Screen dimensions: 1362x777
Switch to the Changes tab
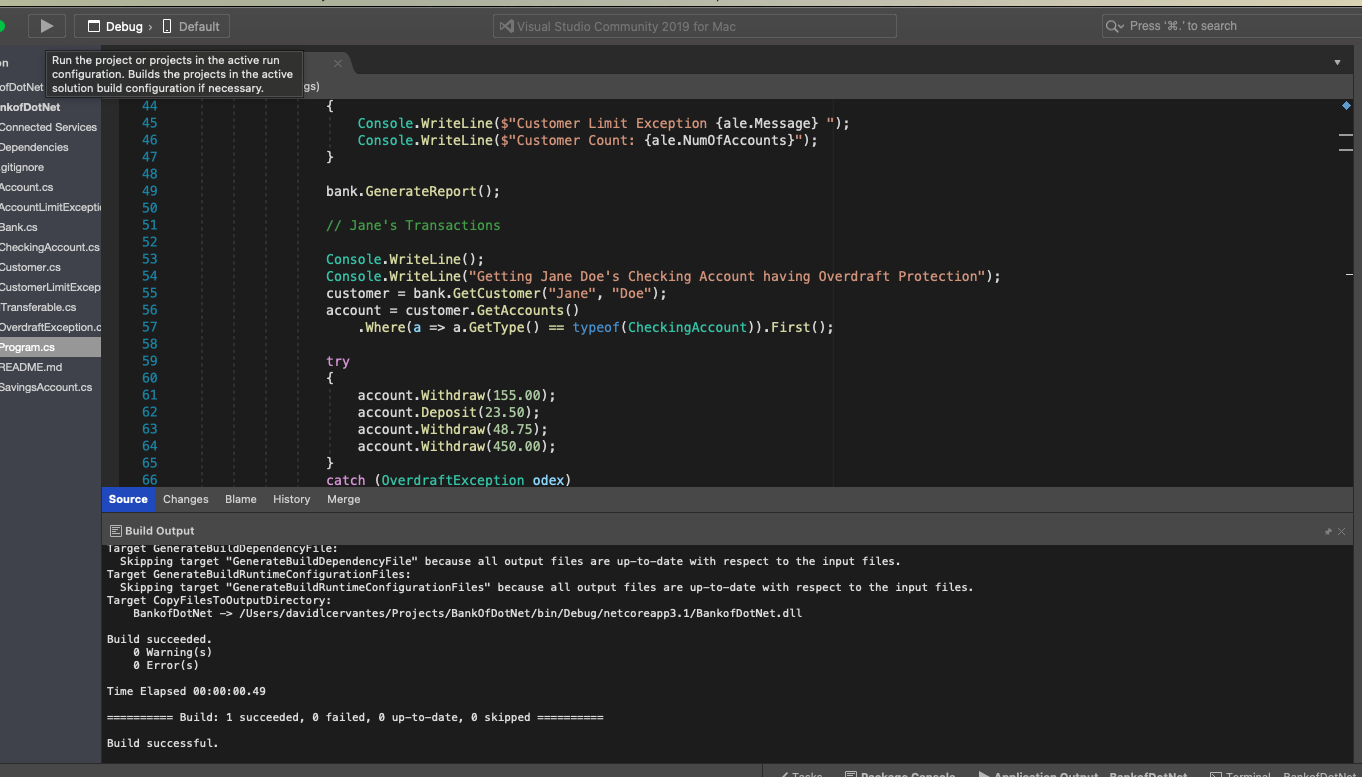(x=186, y=499)
